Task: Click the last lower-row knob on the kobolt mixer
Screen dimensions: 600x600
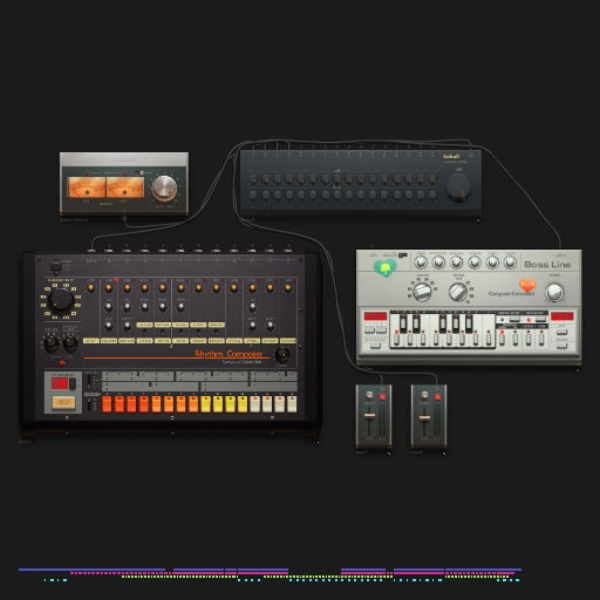Action: coord(433,194)
